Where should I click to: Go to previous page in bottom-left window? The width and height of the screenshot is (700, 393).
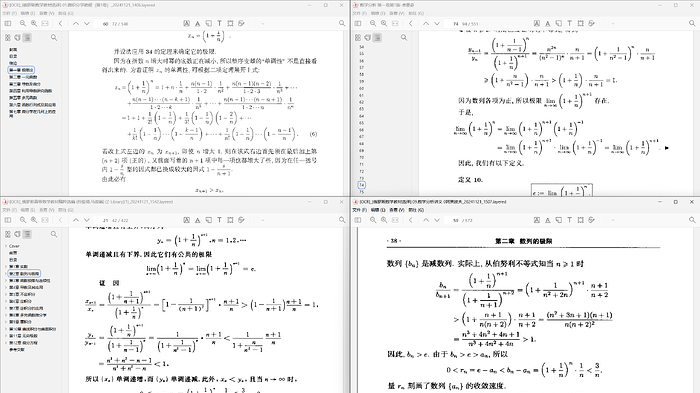click(x=76, y=220)
